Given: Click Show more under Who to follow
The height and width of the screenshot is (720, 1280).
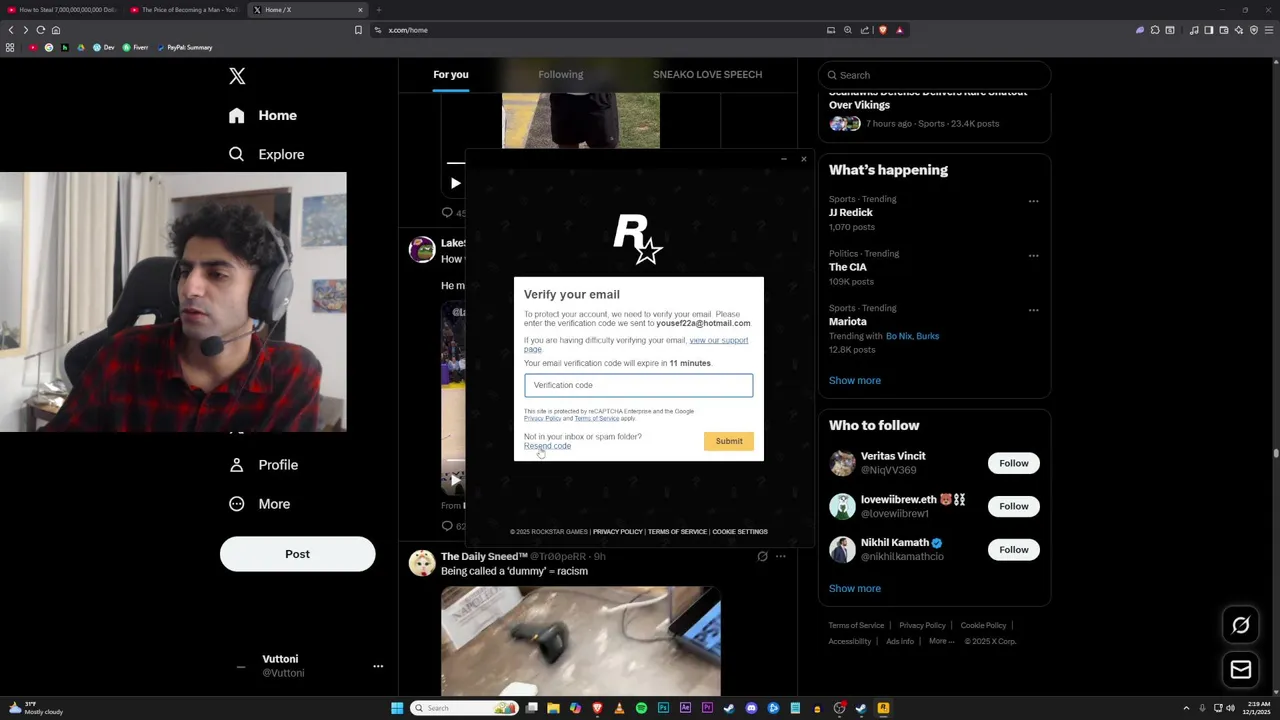Looking at the screenshot, I should click(854, 588).
